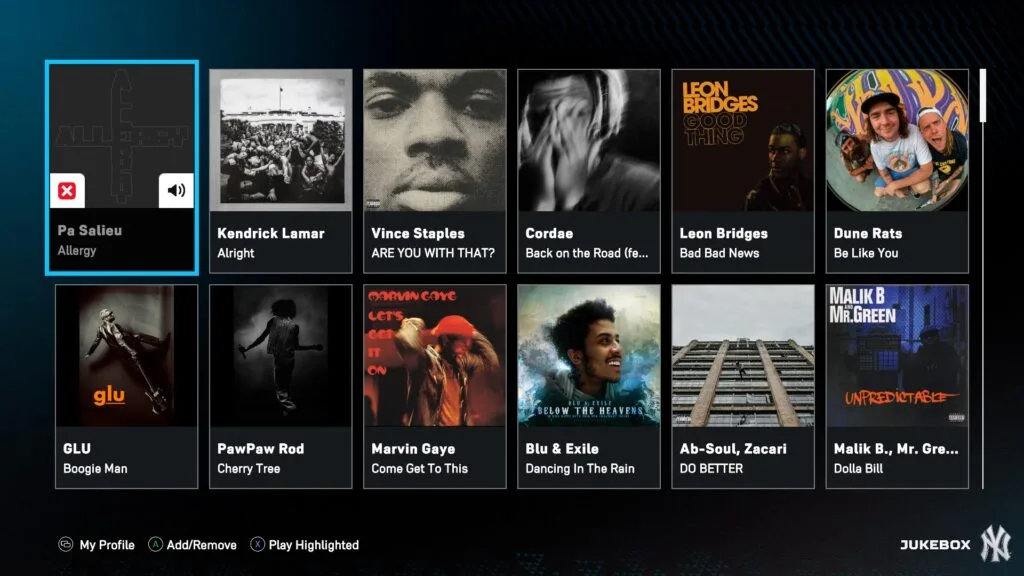1024x576 pixels.
Task: Click the speaker preview icon on Pa Salieu
Action: pyautogui.click(x=176, y=191)
